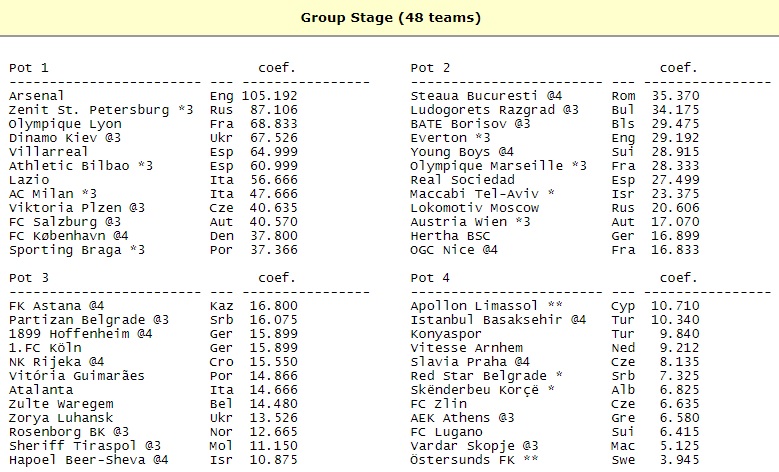Image resolution: width=779 pixels, height=472 pixels.
Task: Click the AC Milan entry
Action: click(x=41, y=194)
